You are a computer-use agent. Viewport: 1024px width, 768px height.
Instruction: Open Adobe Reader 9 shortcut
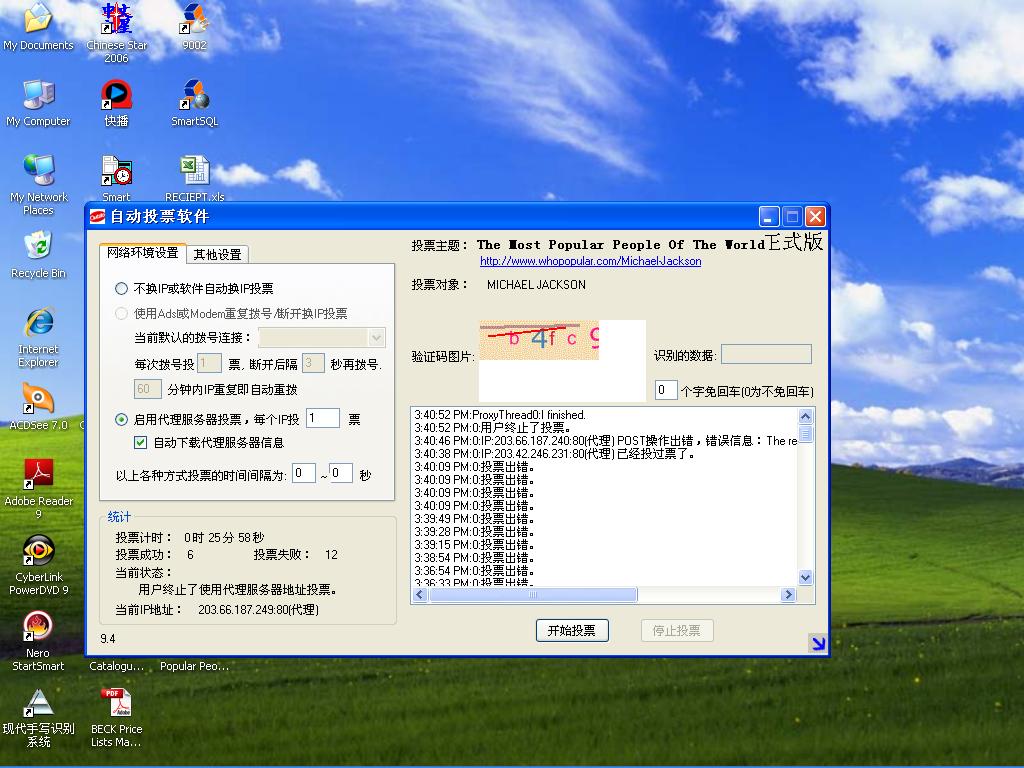pos(38,475)
